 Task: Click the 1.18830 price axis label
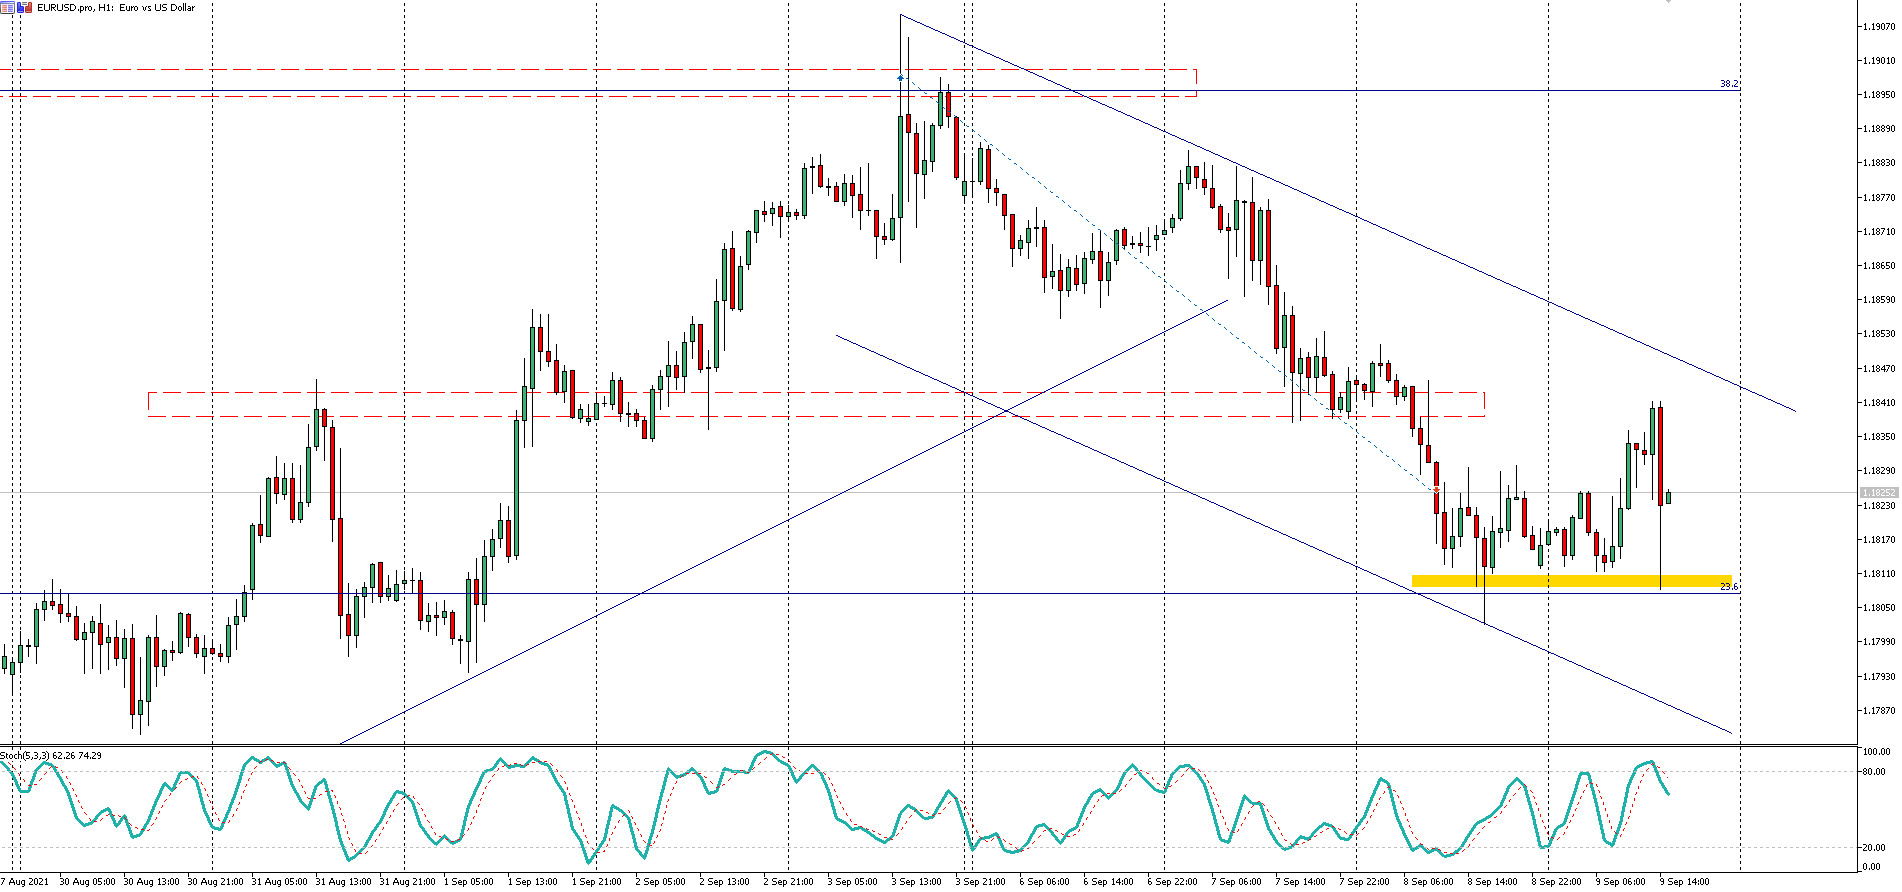coord(1879,162)
